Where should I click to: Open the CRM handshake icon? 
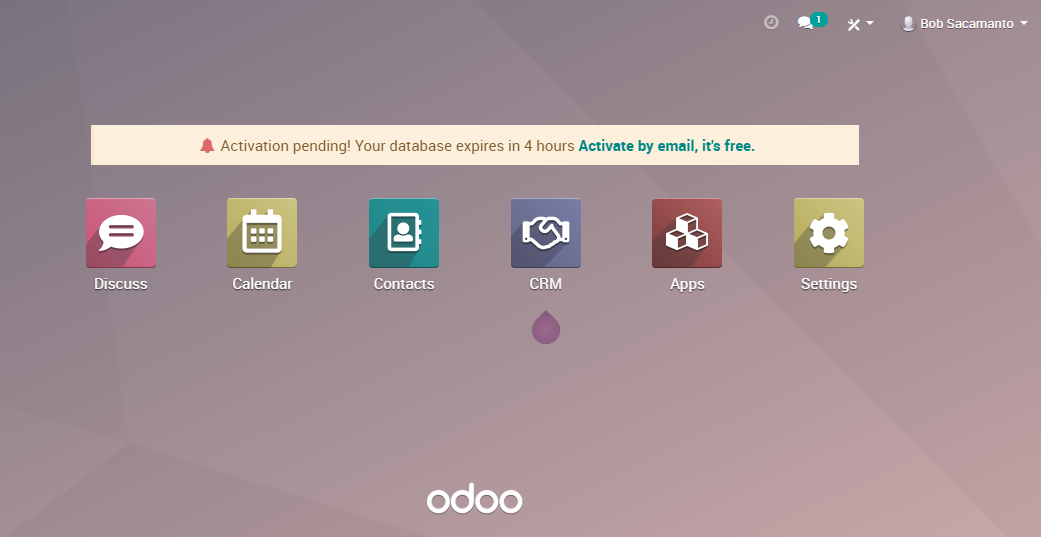coord(546,233)
